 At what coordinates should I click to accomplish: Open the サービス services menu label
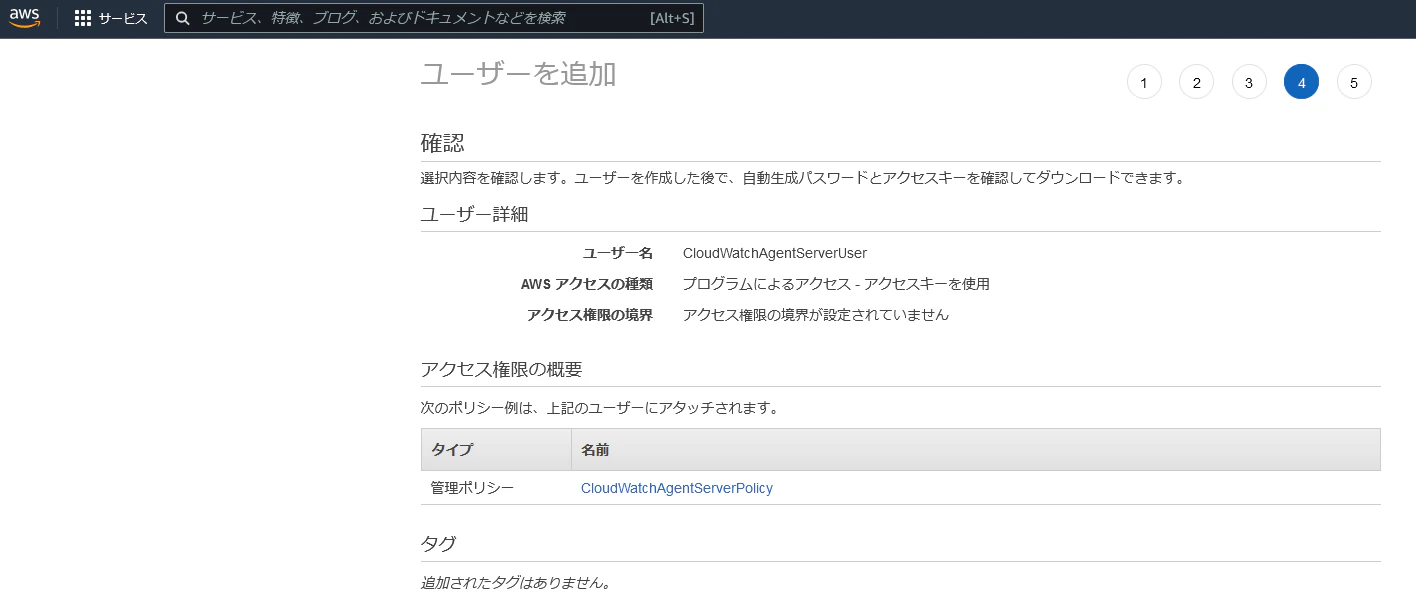[123, 18]
